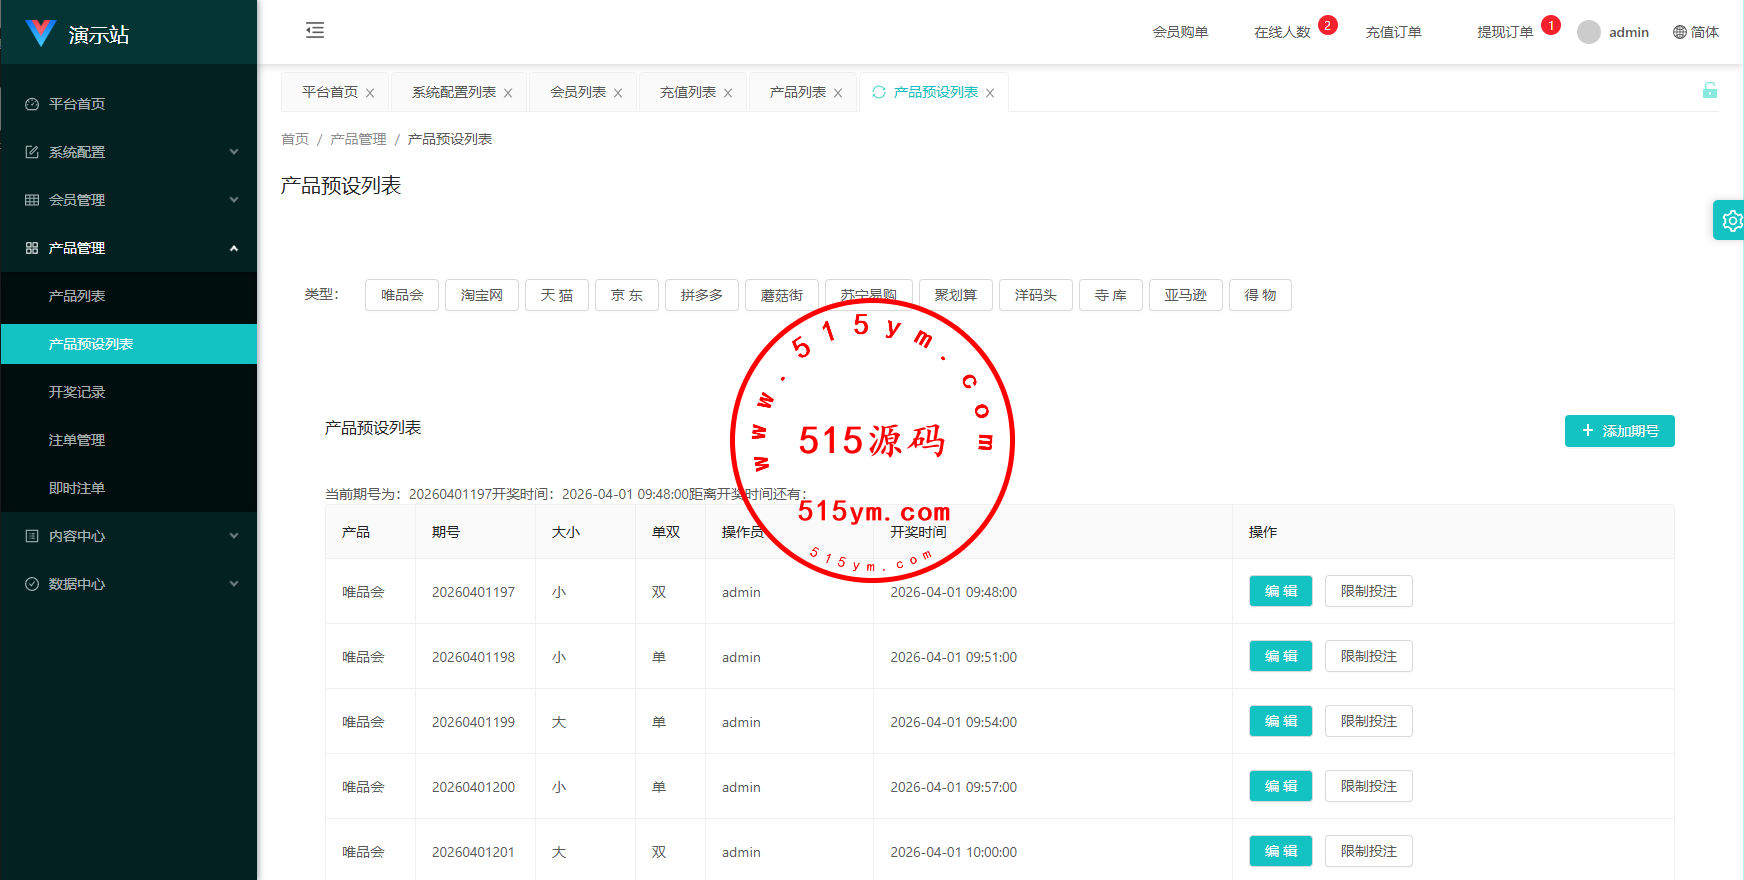Expand the 系统配置 sidebar menu
The image size is (1744, 880).
(x=128, y=152)
